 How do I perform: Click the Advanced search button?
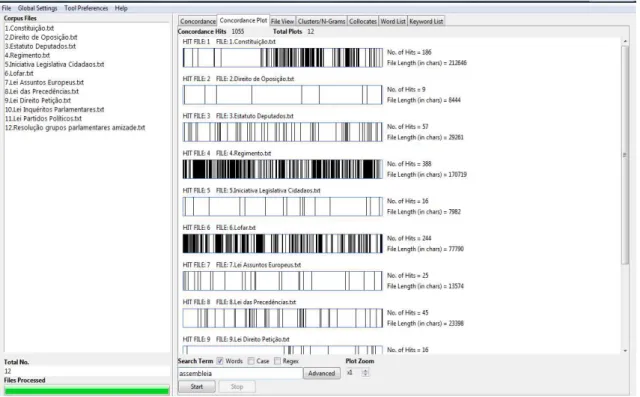pyautogui.click(x=322, y=373)
